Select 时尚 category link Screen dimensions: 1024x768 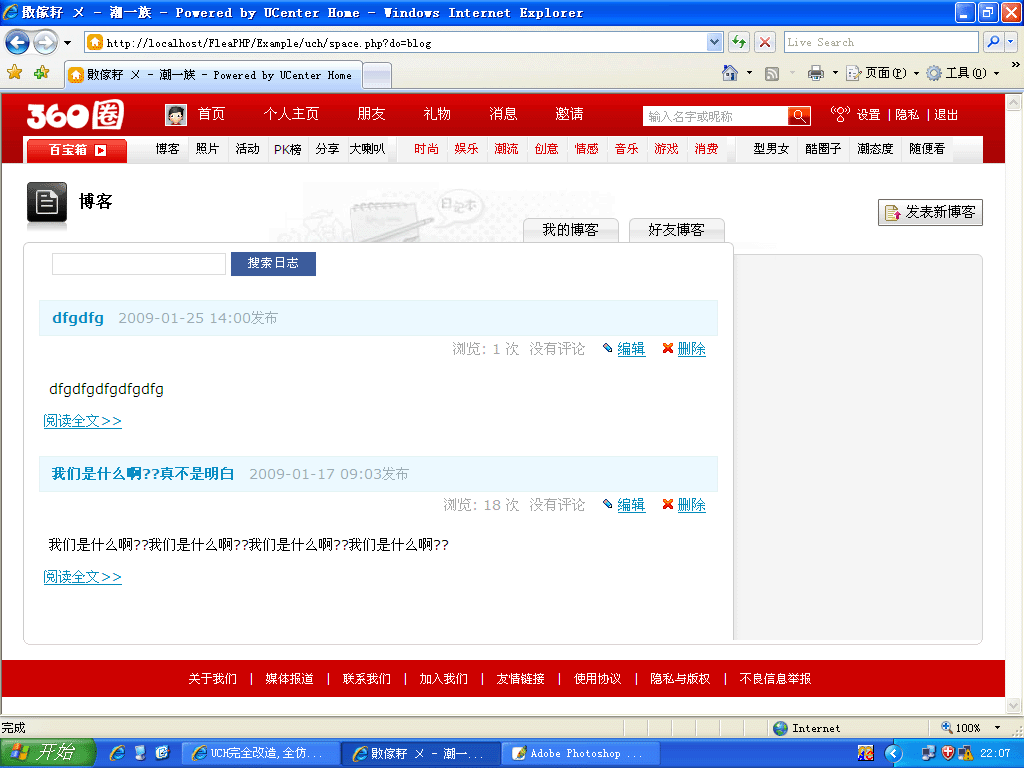pos(426,149)
